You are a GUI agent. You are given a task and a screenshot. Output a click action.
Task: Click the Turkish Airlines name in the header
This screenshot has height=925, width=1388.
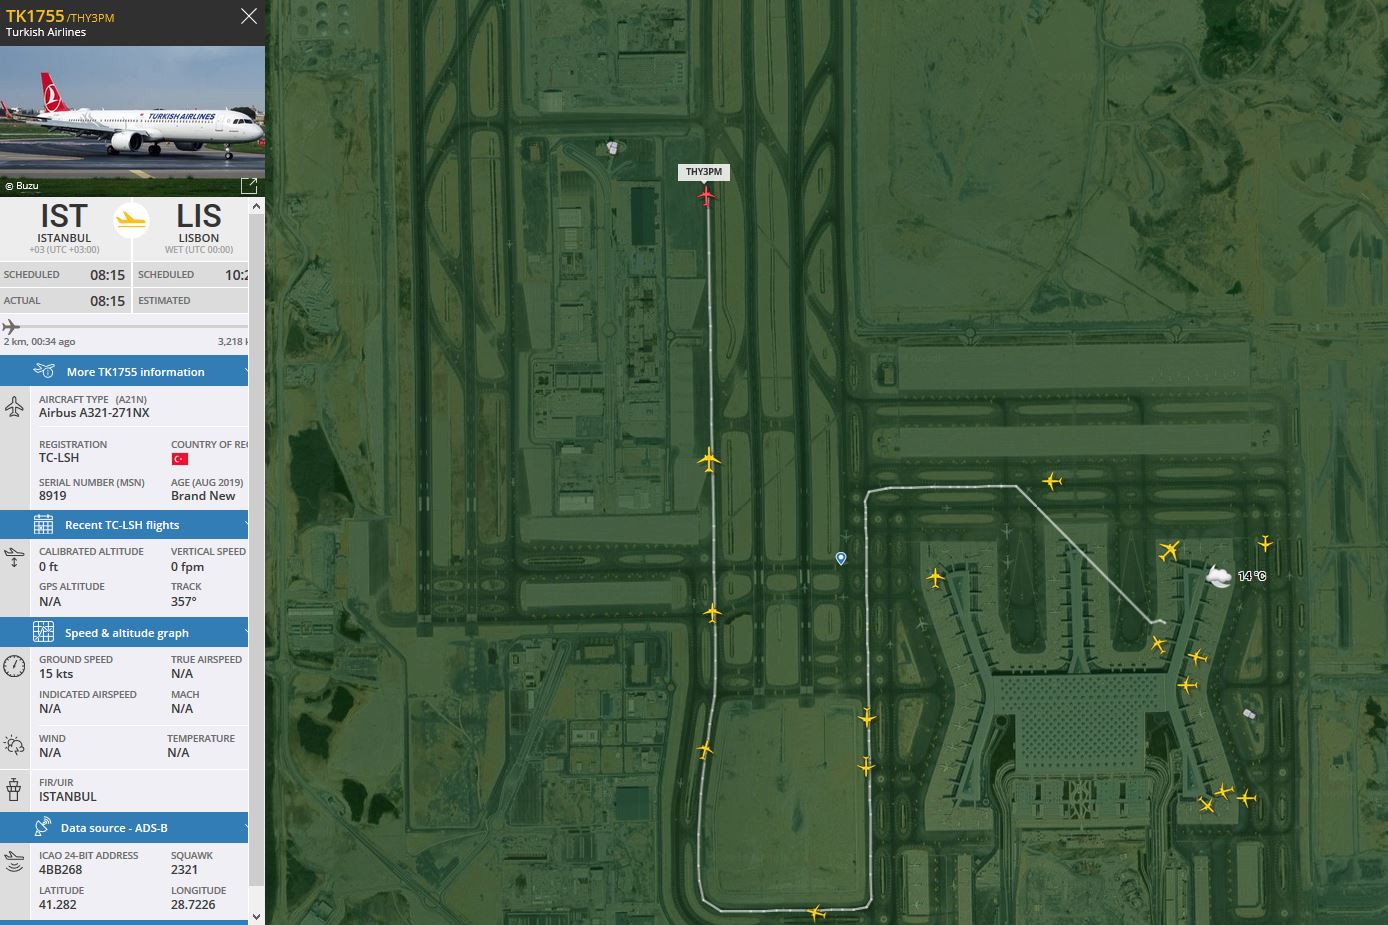(46, 32)
